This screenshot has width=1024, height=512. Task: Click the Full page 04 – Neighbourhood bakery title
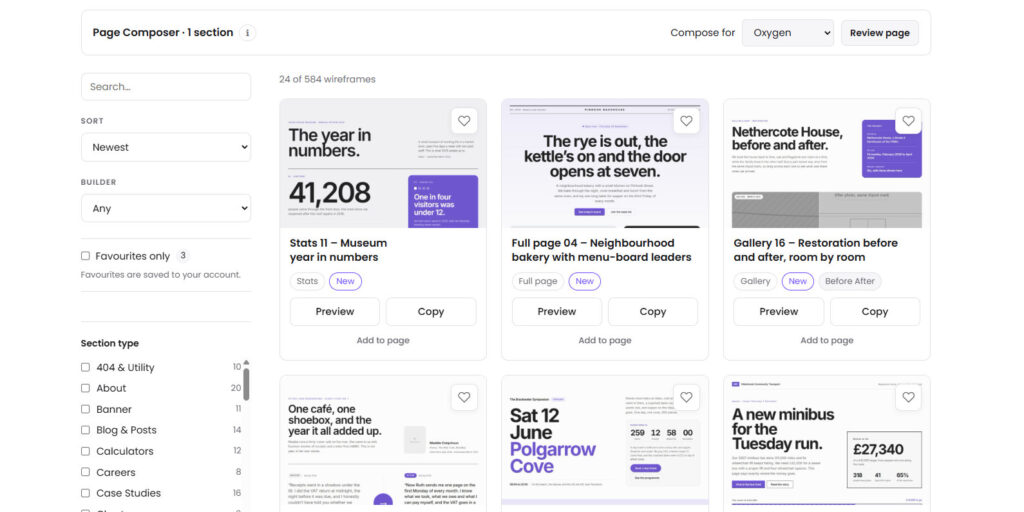601,250
